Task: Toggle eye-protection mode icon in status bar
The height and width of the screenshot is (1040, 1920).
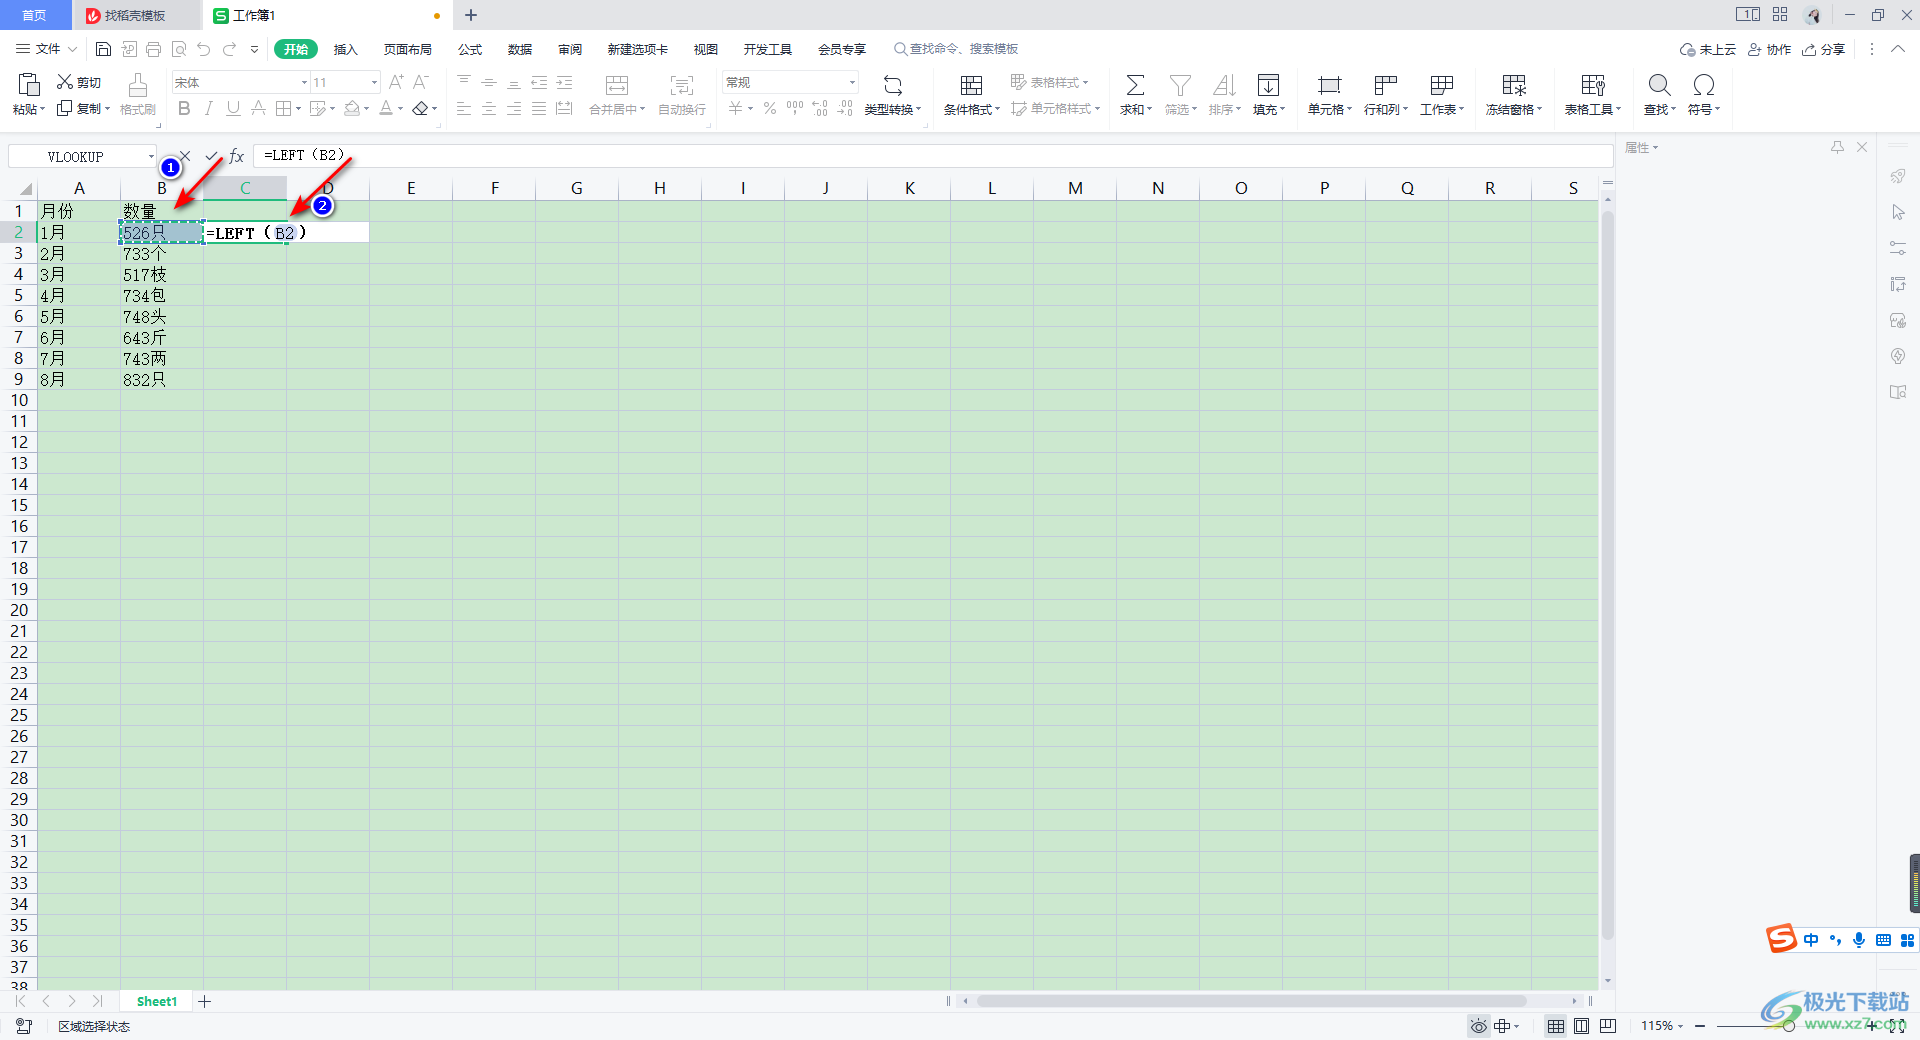Action: 1478,1026
